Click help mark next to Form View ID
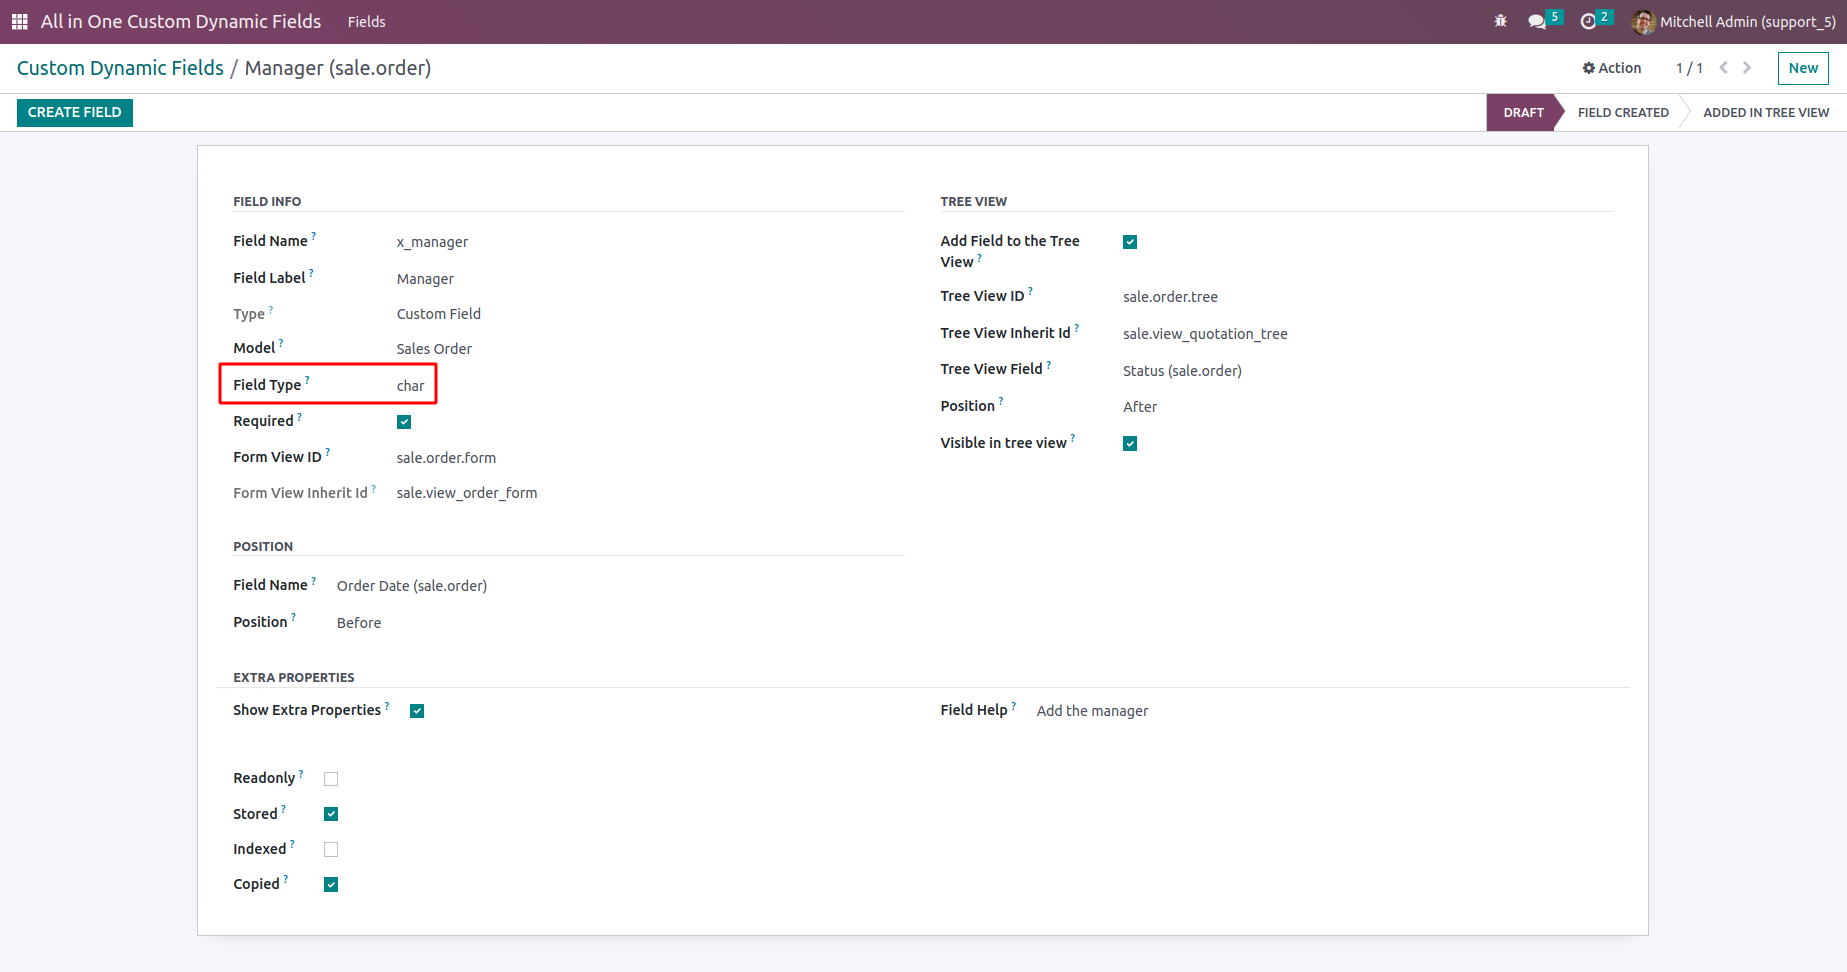 click(x=328, y=452)
